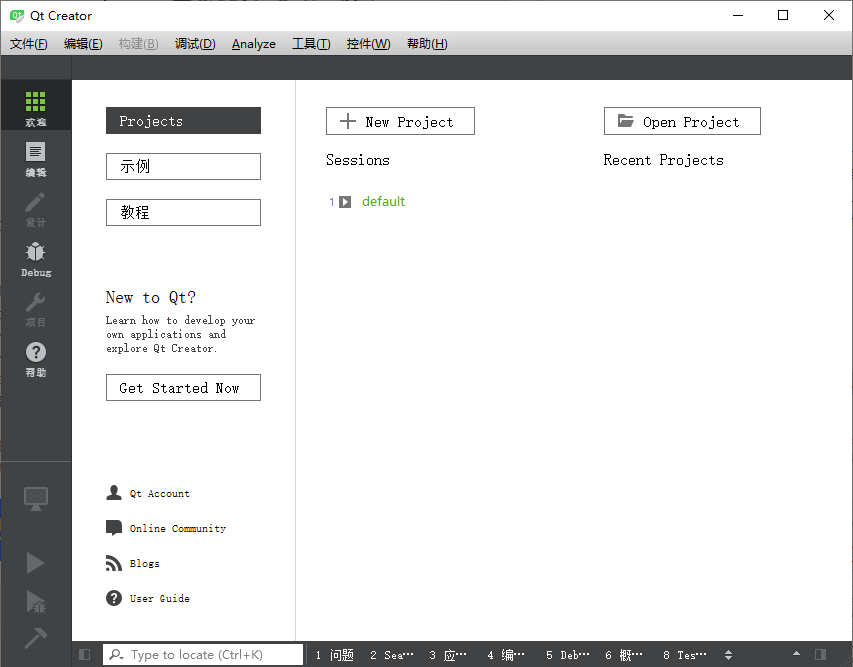Open the 帮助(H) menu

(427, 44)
